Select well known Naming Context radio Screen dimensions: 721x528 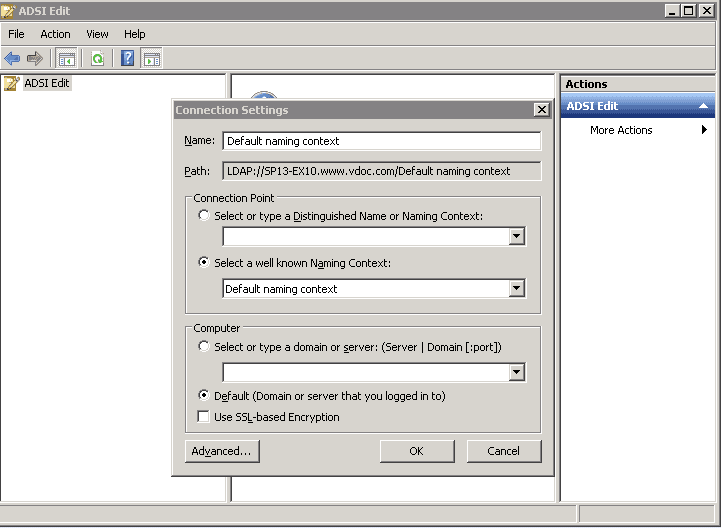[x=204, y=262]
